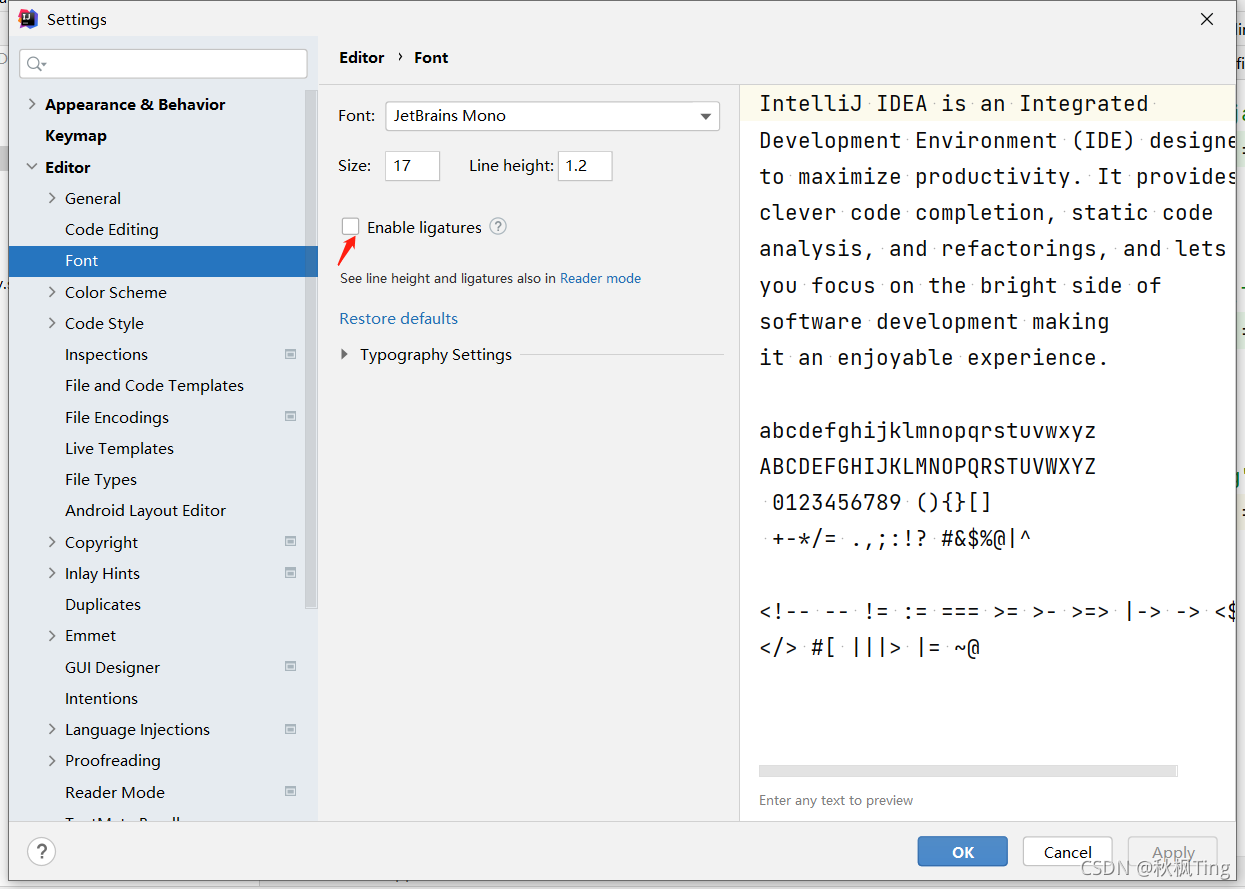This screenshot has height=889, width=1245.
Task: Click the Apply button
Action: pos(1173,852)
